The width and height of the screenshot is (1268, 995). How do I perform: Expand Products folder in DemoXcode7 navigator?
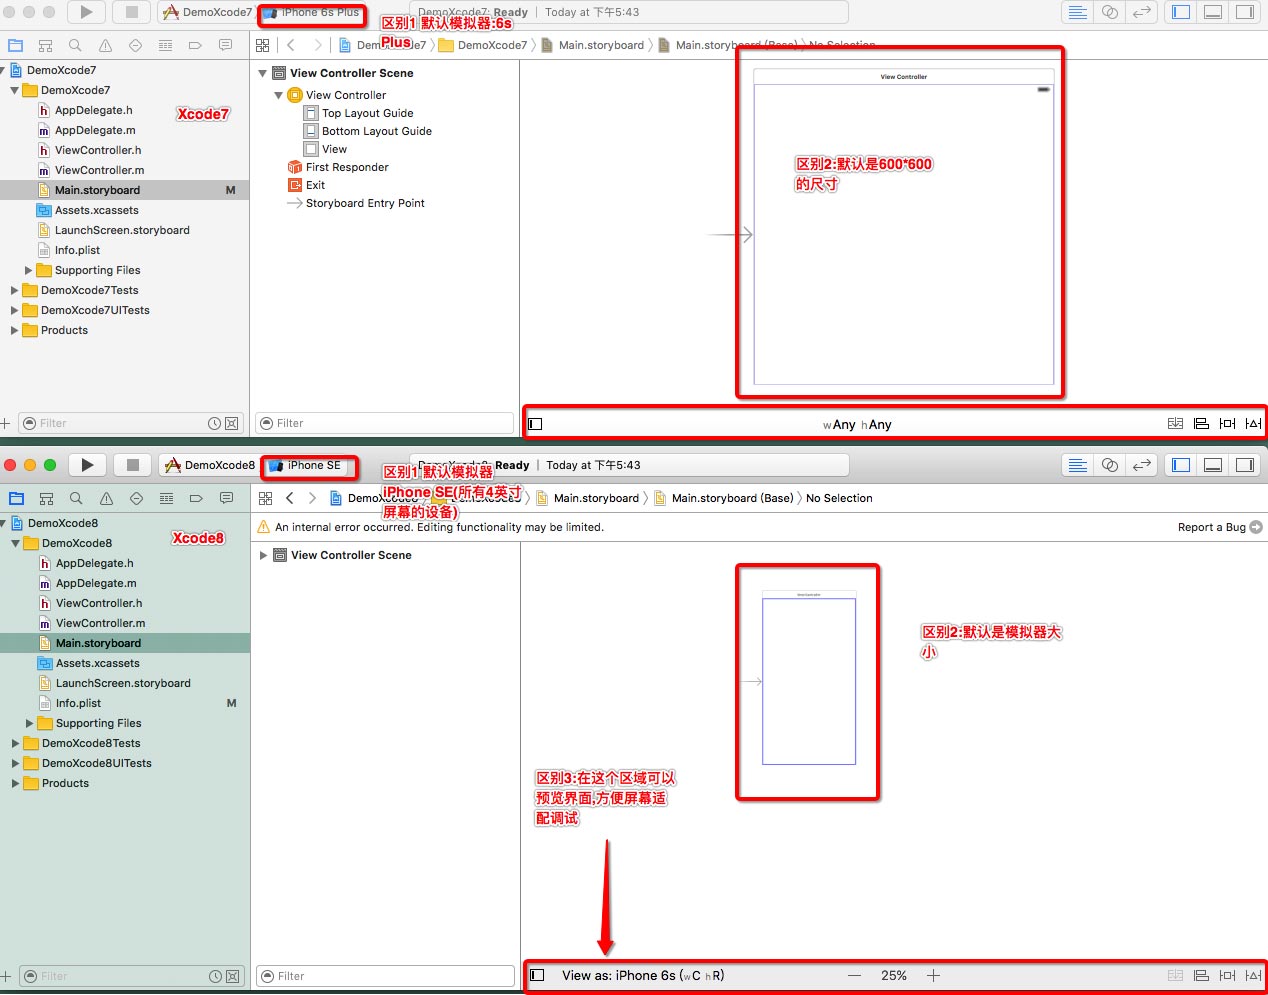coord(14,330)
